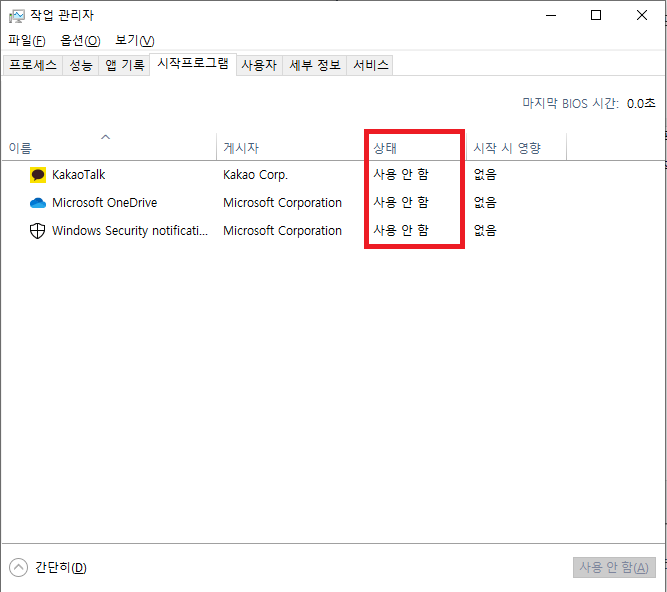Image resolution: width=667 pixels, height=592 pixels.
Task: Click Windows Security's 없음 startup impact
Action: [x=485, y=231]
